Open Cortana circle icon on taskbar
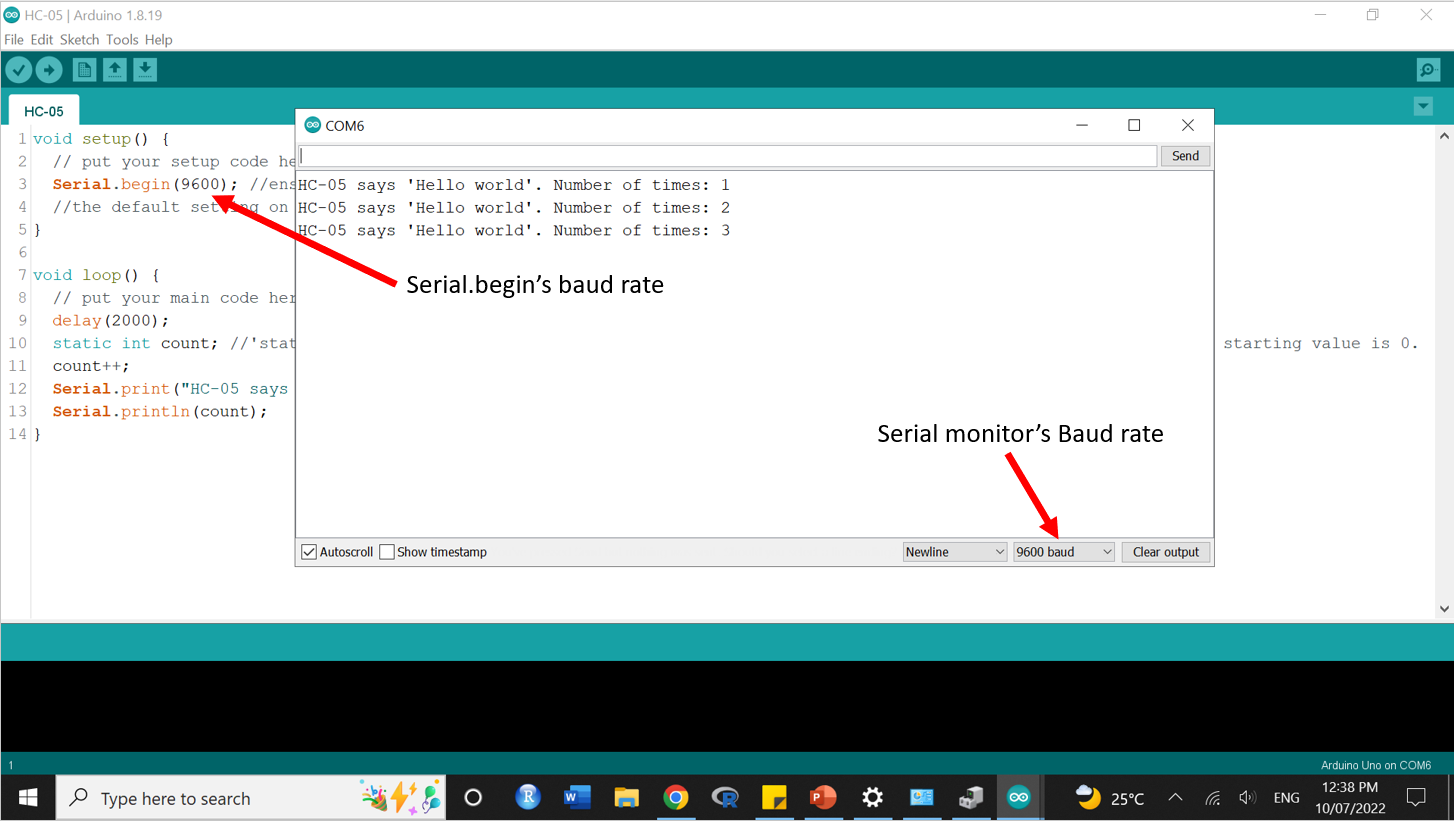 pyautogui.click(x=474, y=798)
